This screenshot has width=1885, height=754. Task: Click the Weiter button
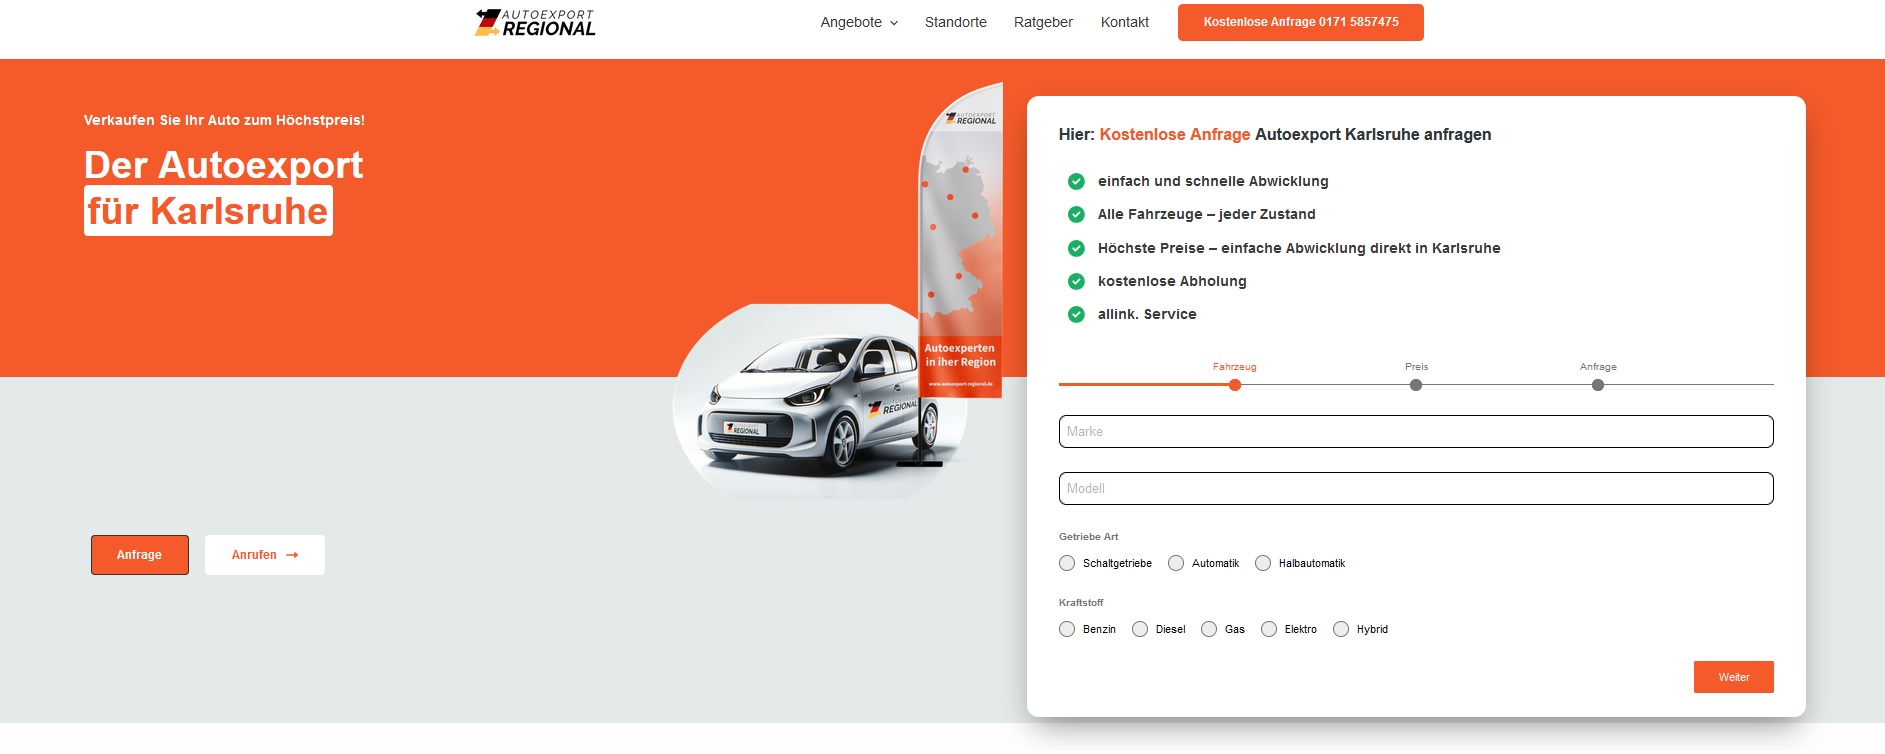tap(1733, 677)
